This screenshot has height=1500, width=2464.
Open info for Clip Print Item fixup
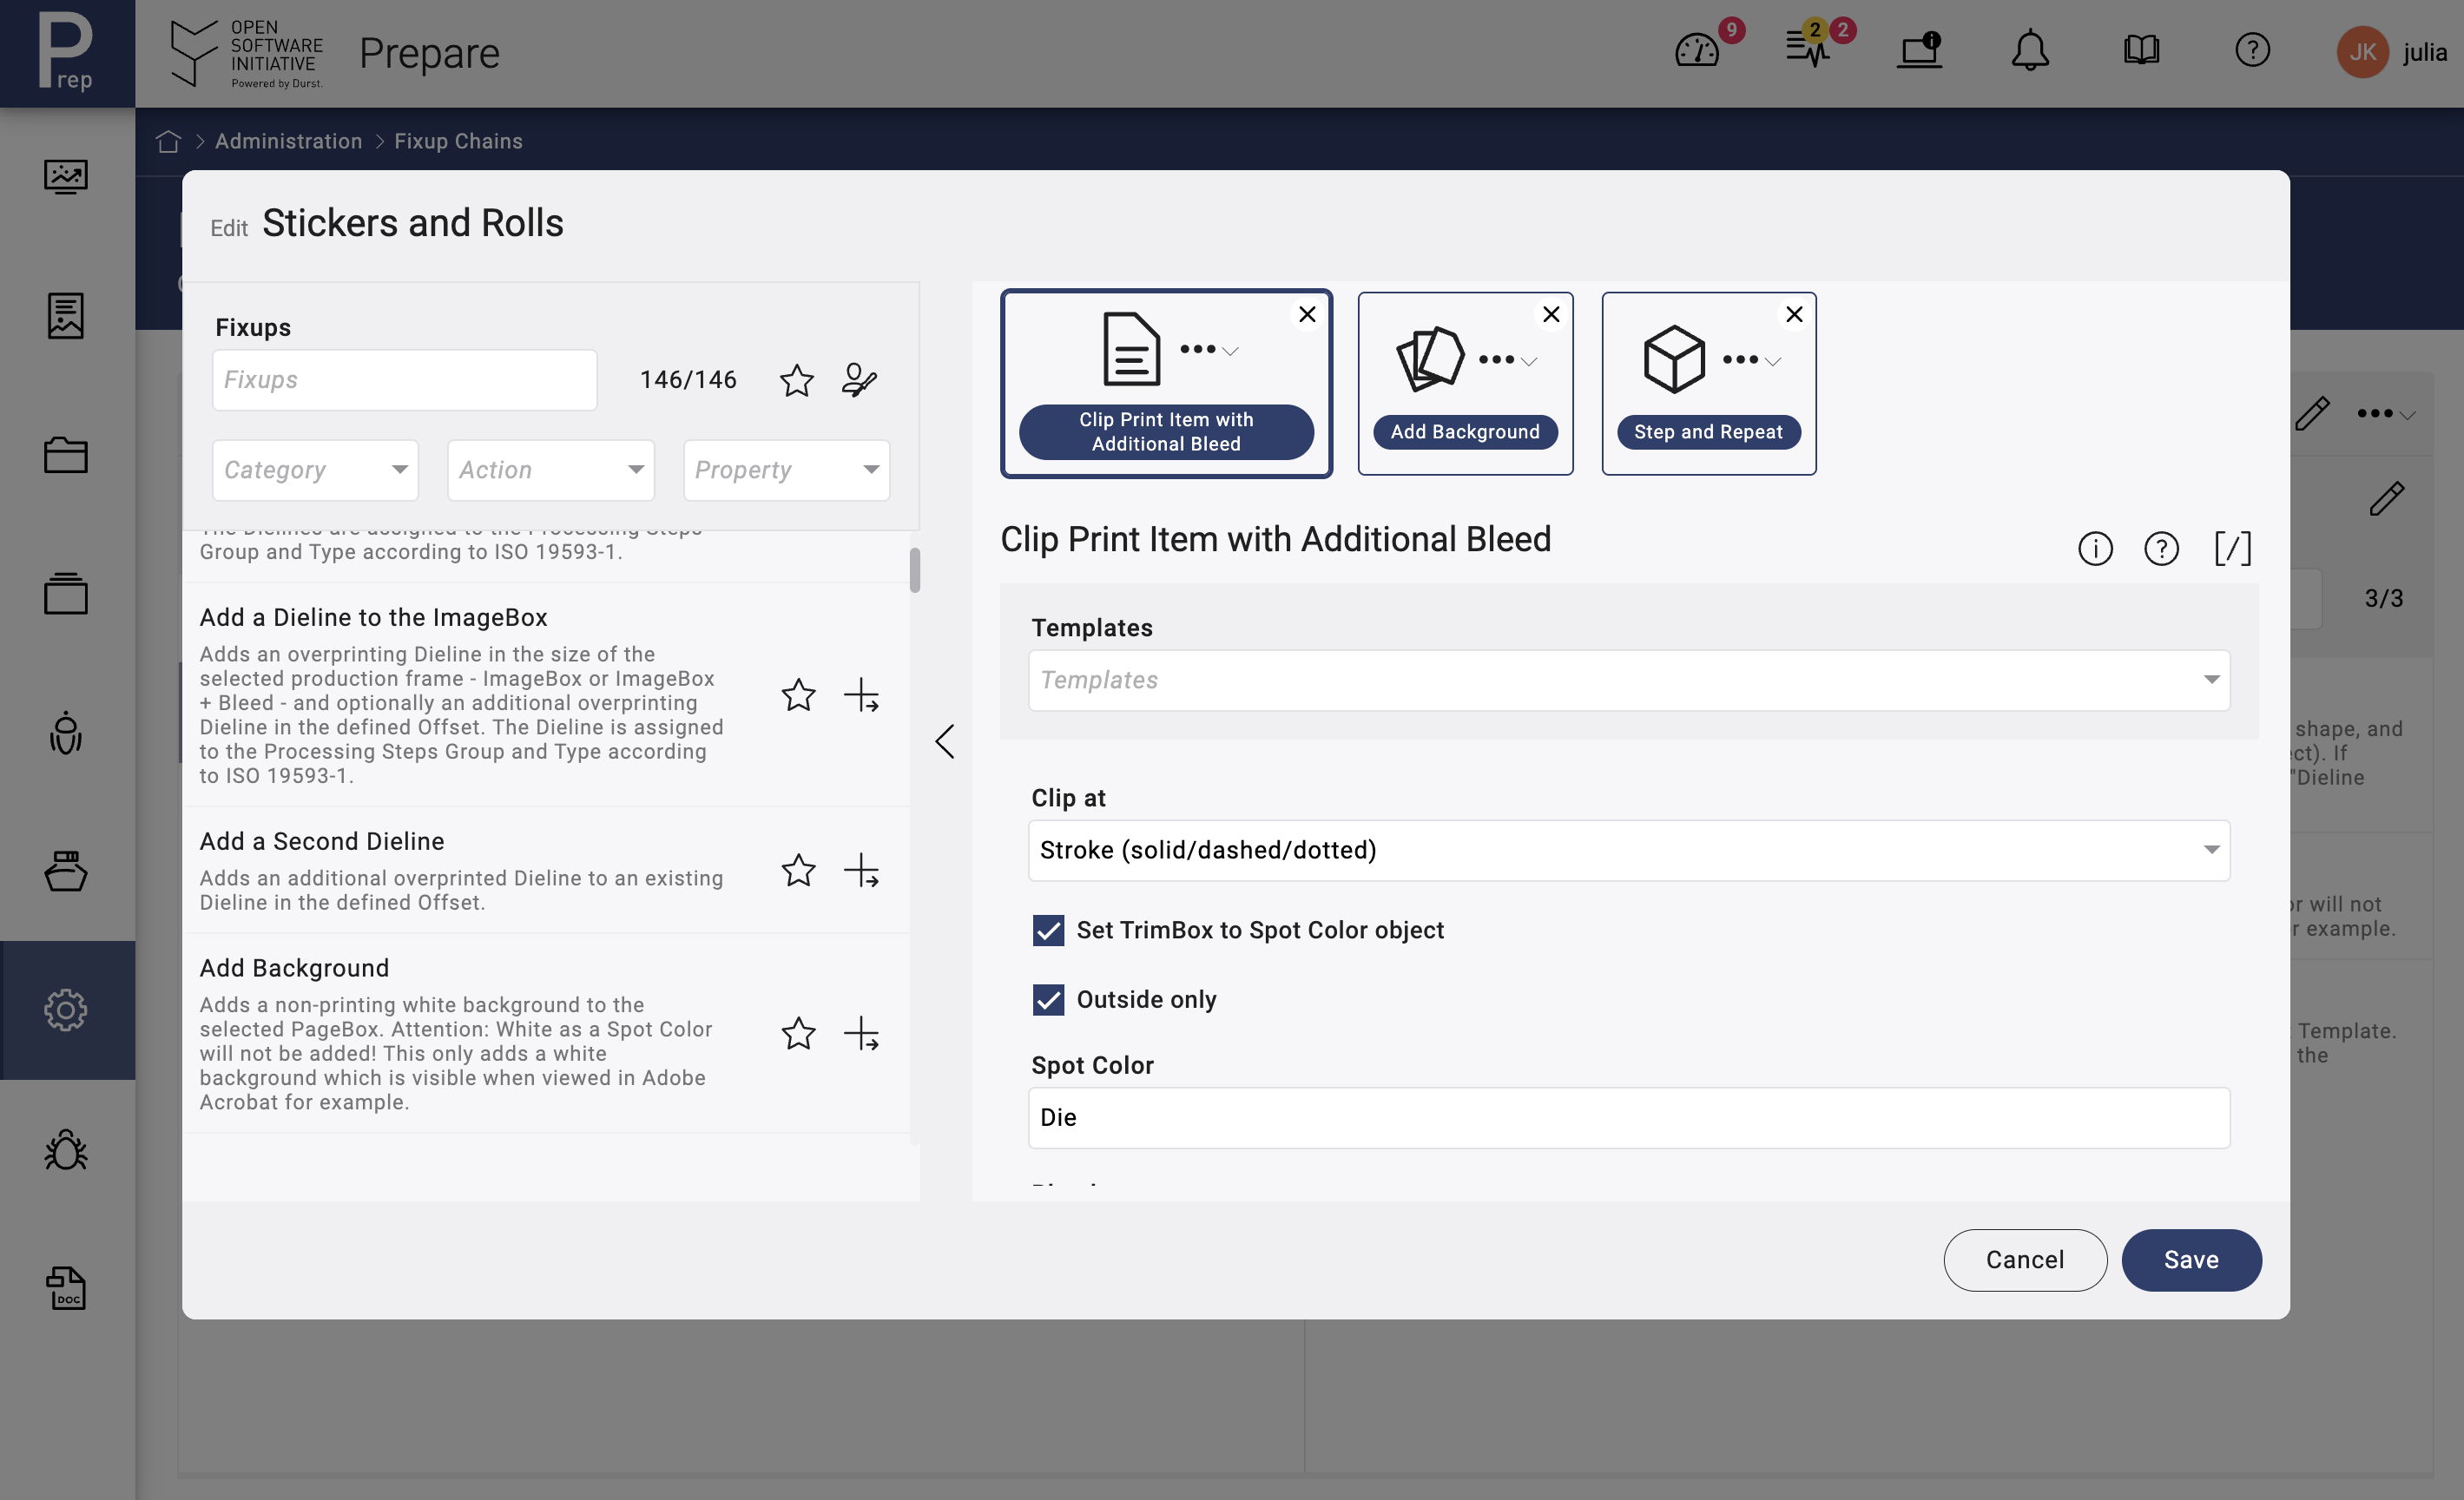click(2095, 548)
